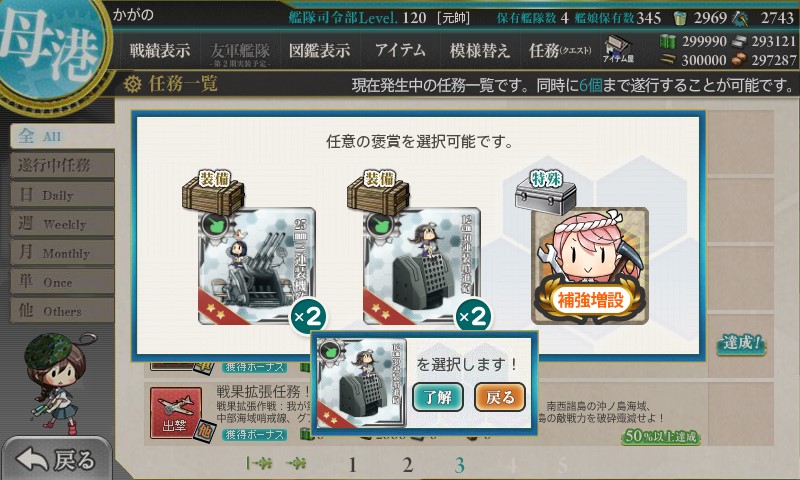Filter quests by Daily tab

tap(62, 194)
